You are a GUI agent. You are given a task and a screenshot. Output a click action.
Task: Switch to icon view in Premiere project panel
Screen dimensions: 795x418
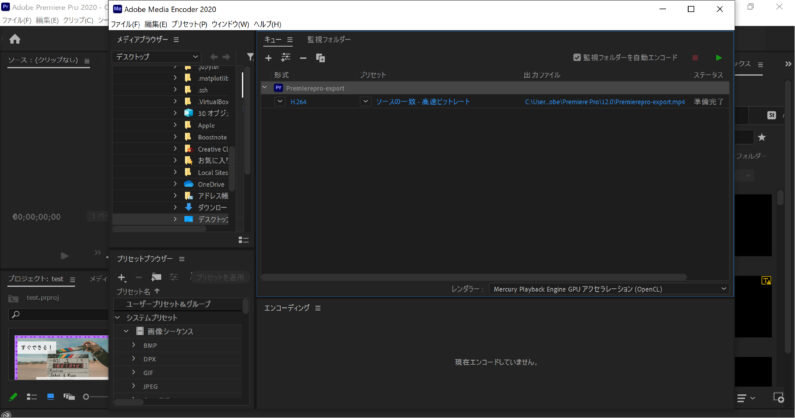50,397
